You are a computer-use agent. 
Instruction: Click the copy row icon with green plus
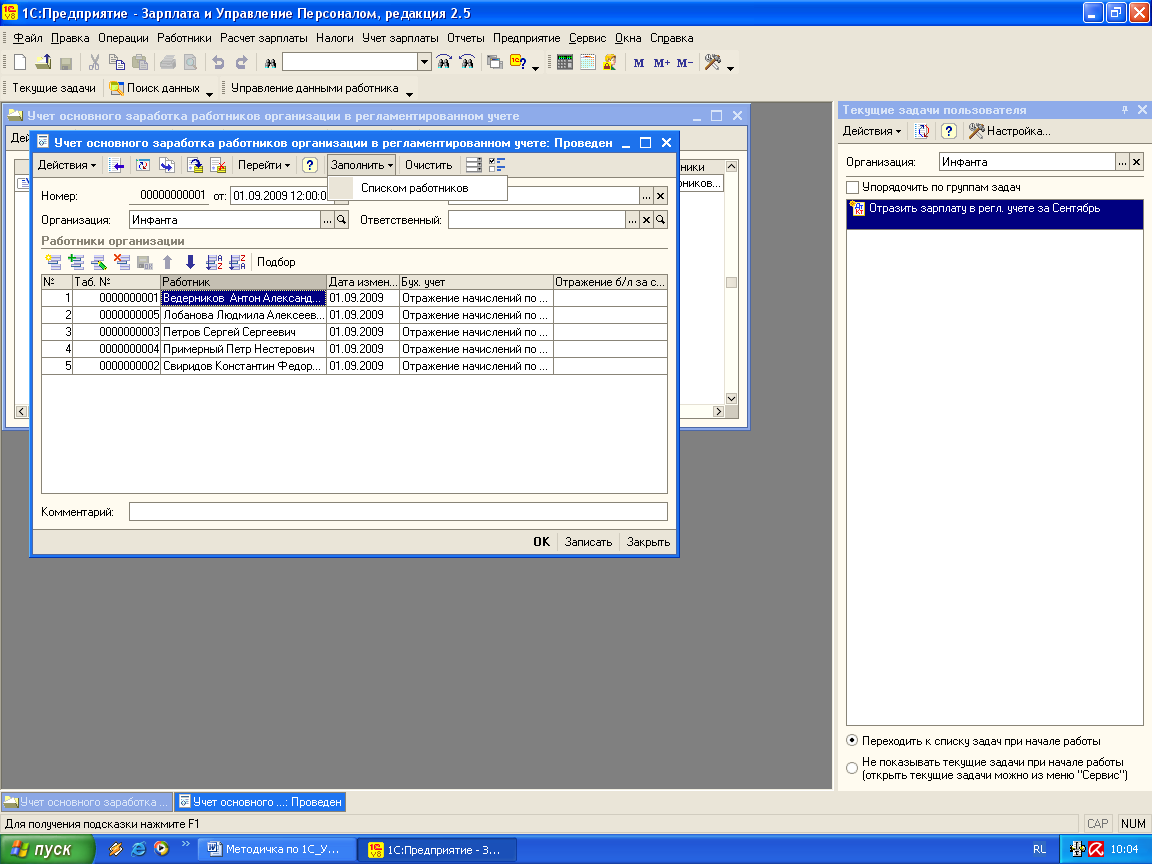[x=76, y=262]
